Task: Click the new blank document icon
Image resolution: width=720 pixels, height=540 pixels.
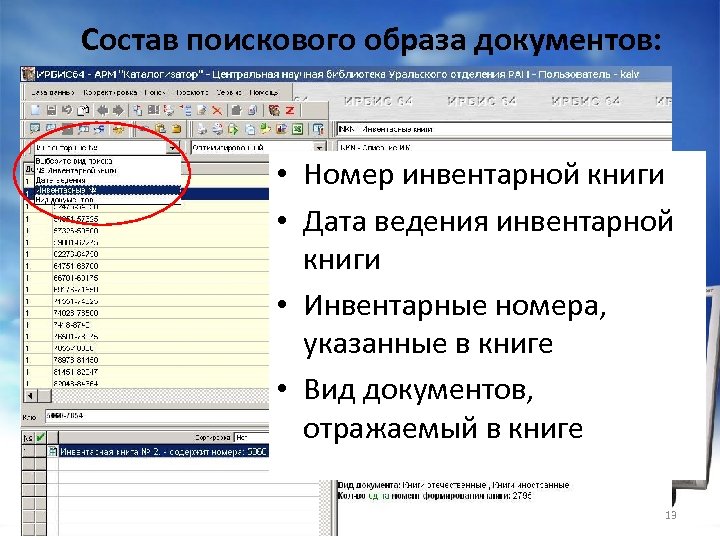Action: (35, 110)
